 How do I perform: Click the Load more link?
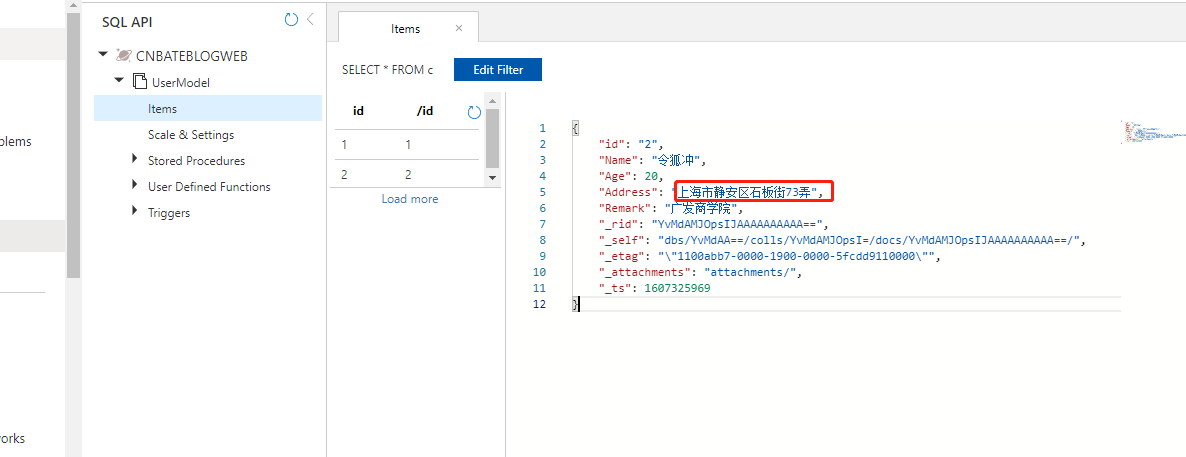[x=409, y=199]
